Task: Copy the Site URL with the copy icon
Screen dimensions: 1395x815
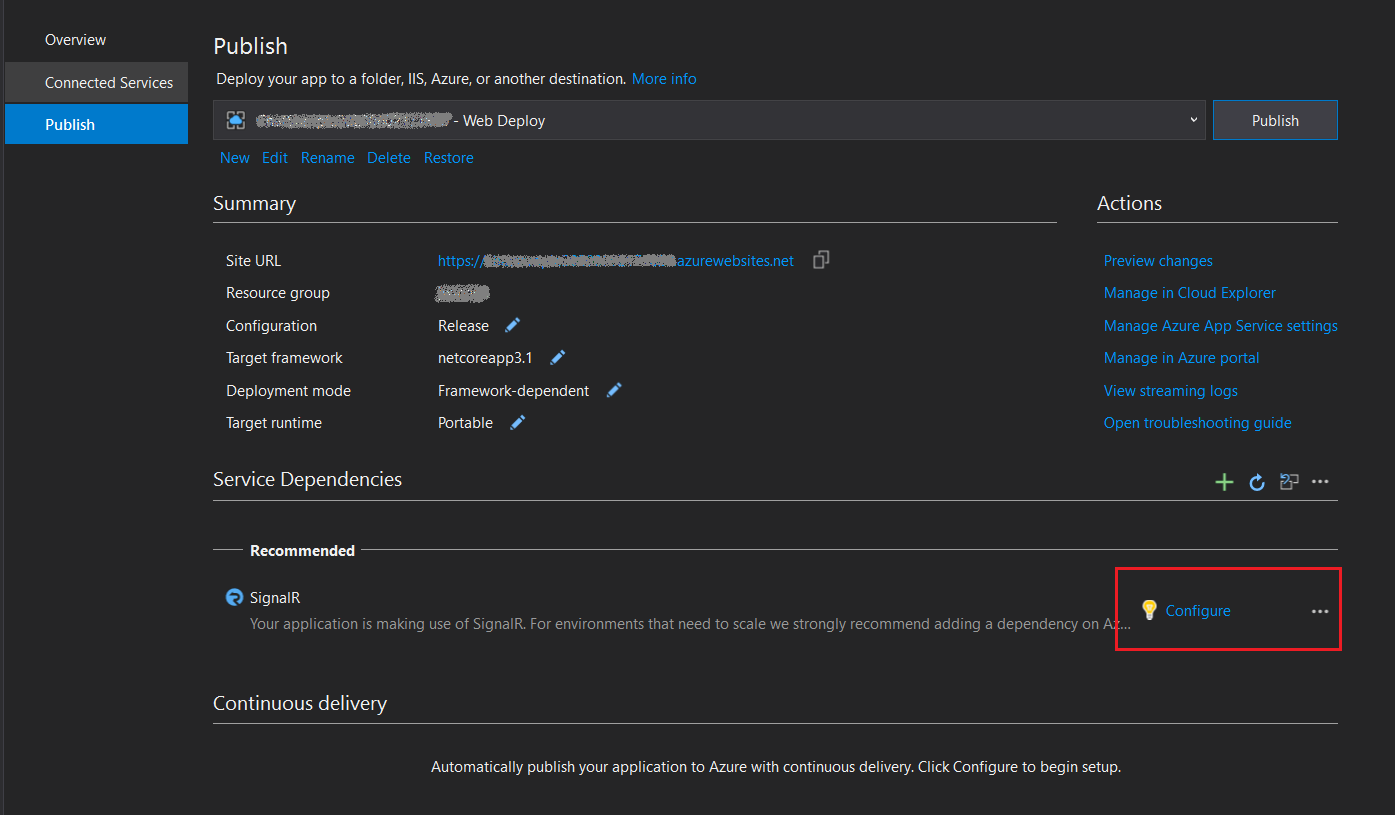Action: click(821, 260)
